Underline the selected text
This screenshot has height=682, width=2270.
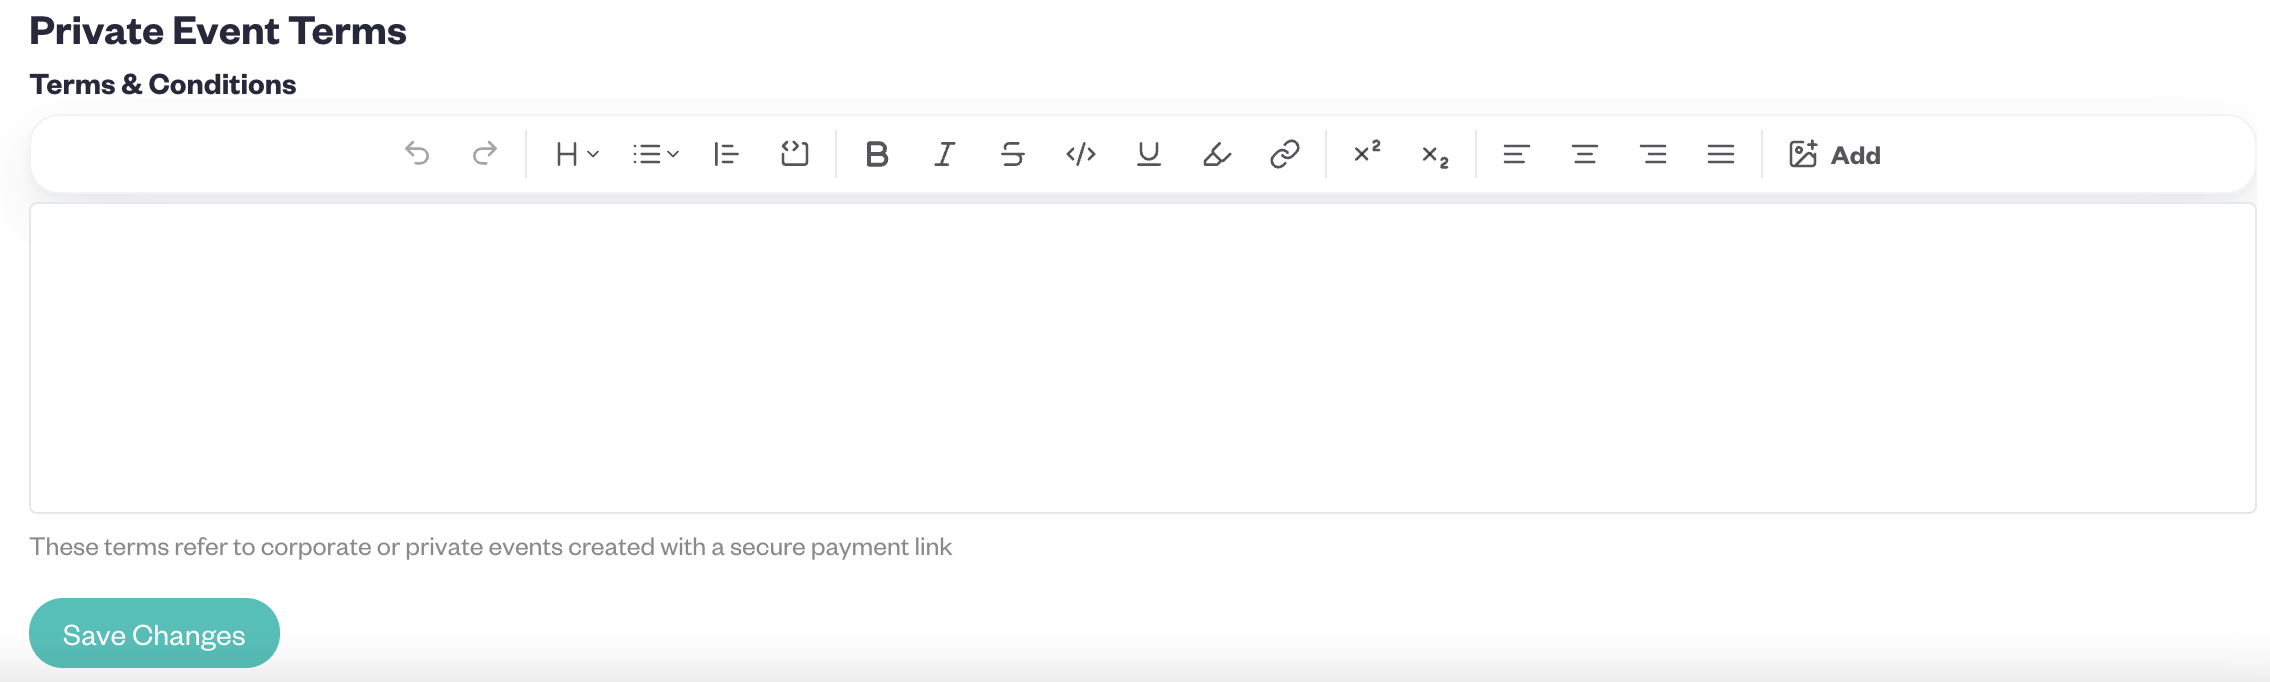coord(1149,154)
